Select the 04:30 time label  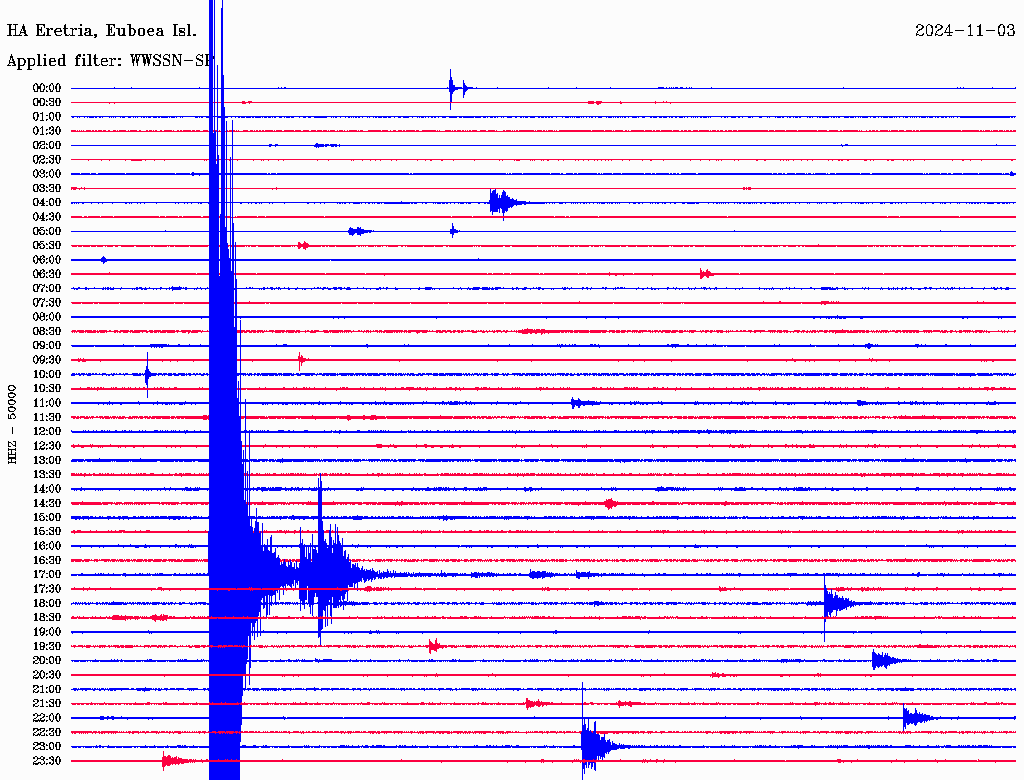(47, 217)
